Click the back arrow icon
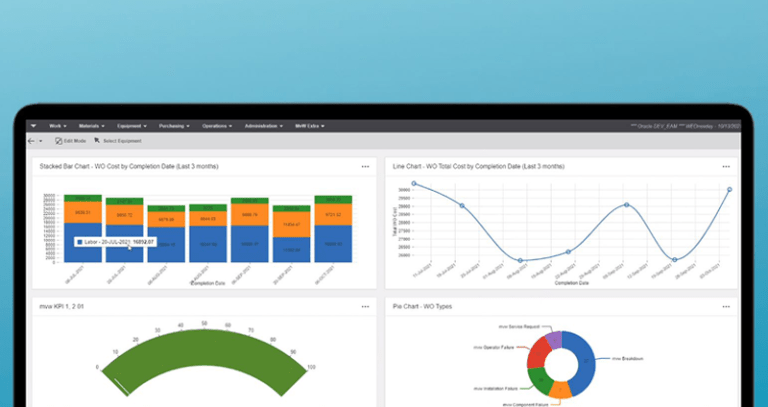The height and width of the screenshot is (407, 768). click(31, 141)
